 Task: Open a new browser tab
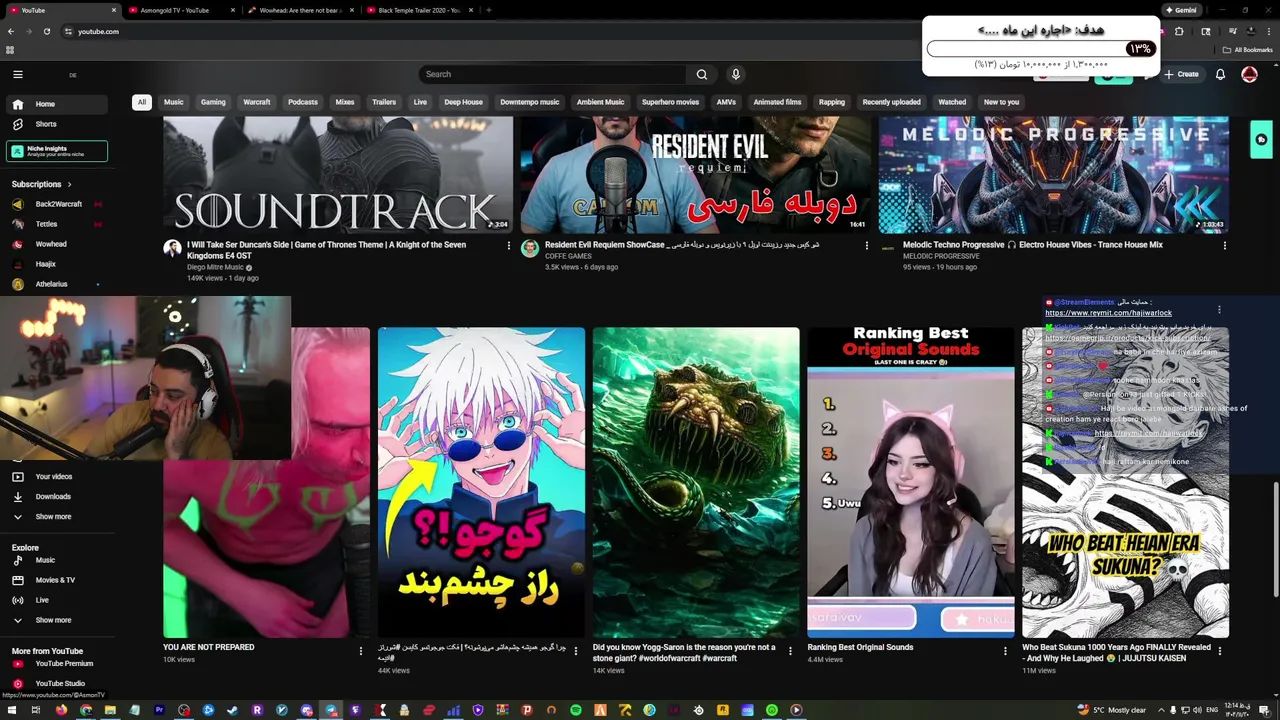pos(488,10)
